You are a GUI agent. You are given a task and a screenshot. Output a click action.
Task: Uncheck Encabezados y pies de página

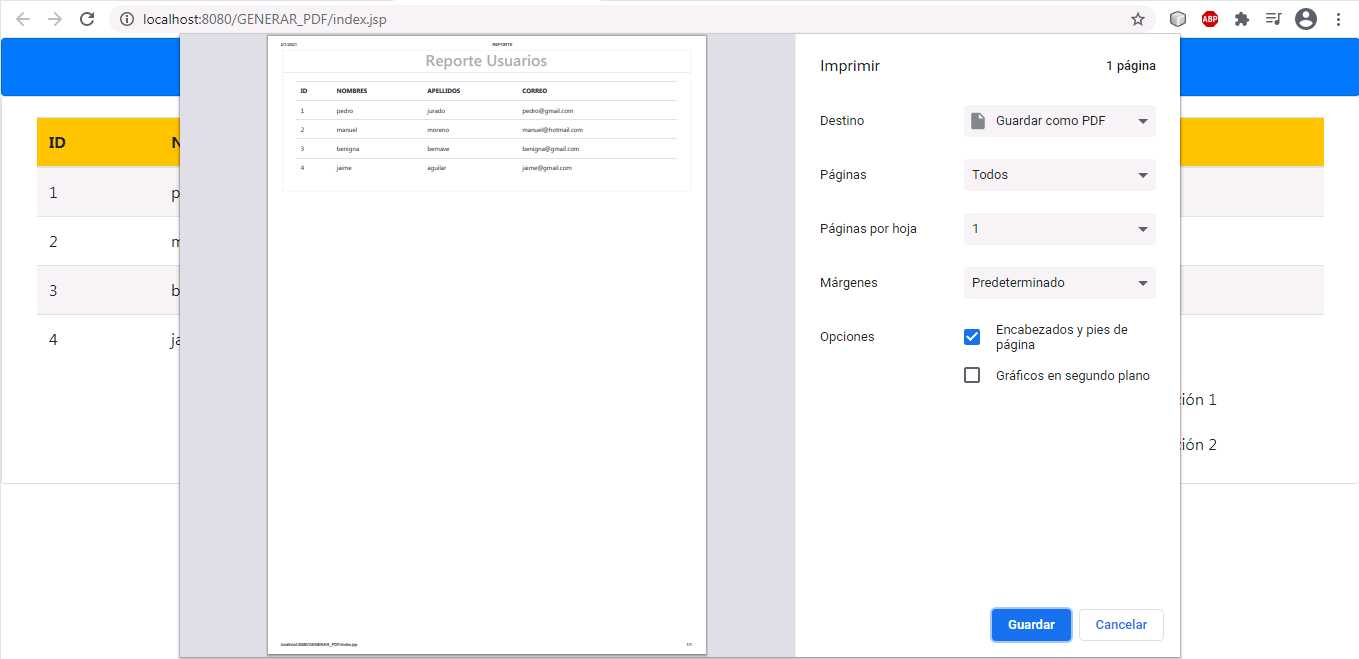coord(971,337)
